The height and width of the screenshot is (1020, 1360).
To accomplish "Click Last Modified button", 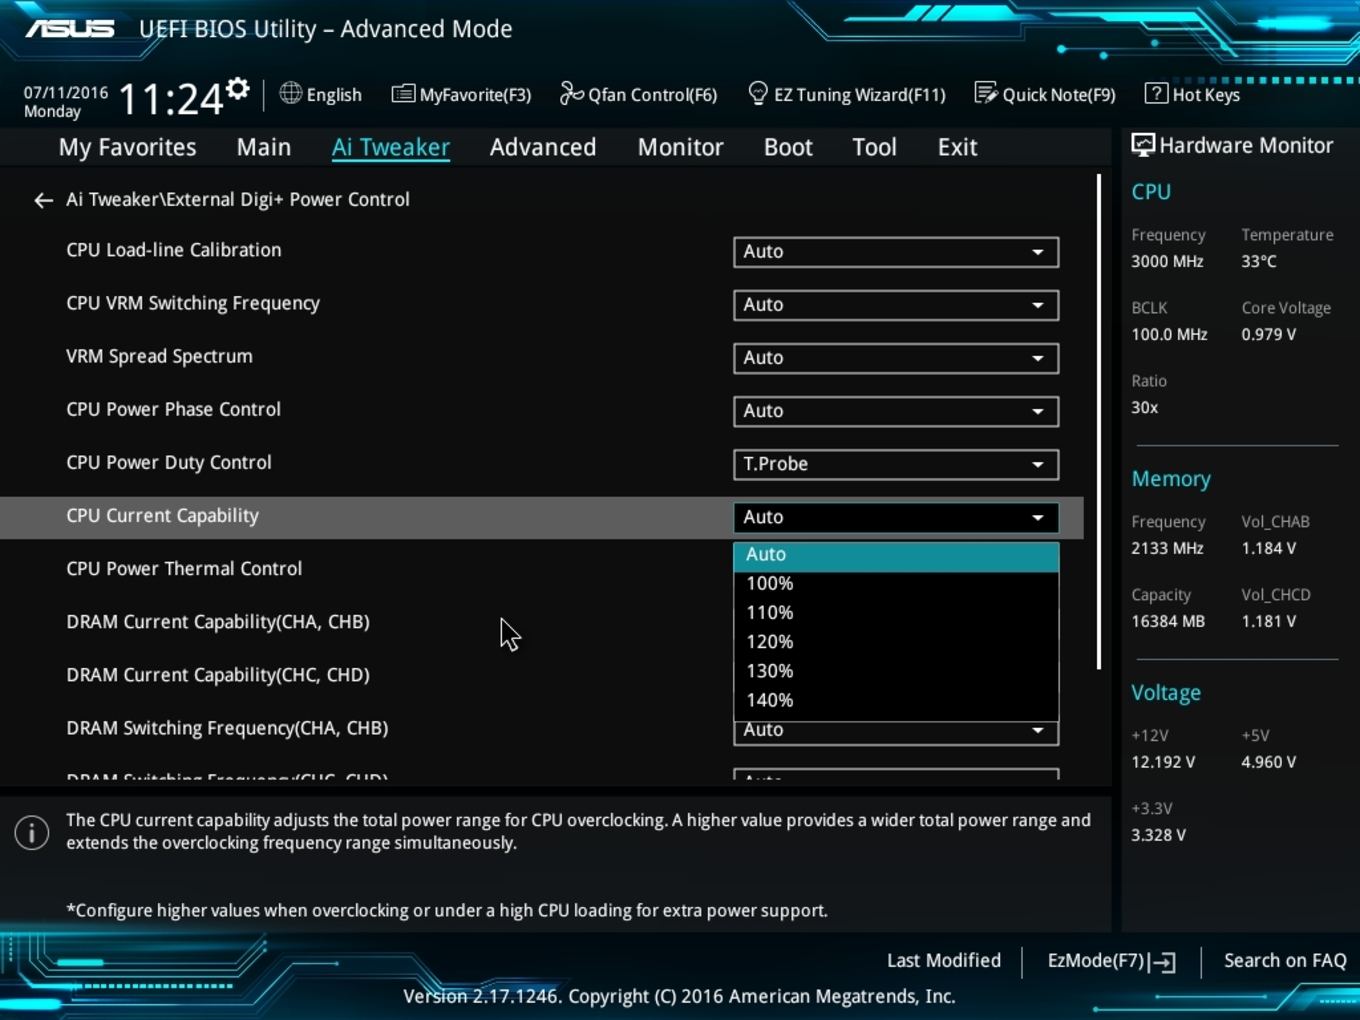I will (943, 961).
